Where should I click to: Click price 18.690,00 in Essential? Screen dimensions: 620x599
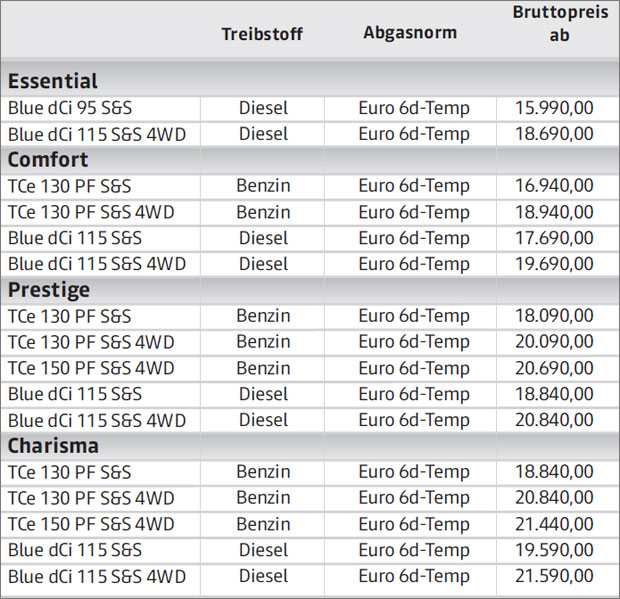(x=554, y=134)
